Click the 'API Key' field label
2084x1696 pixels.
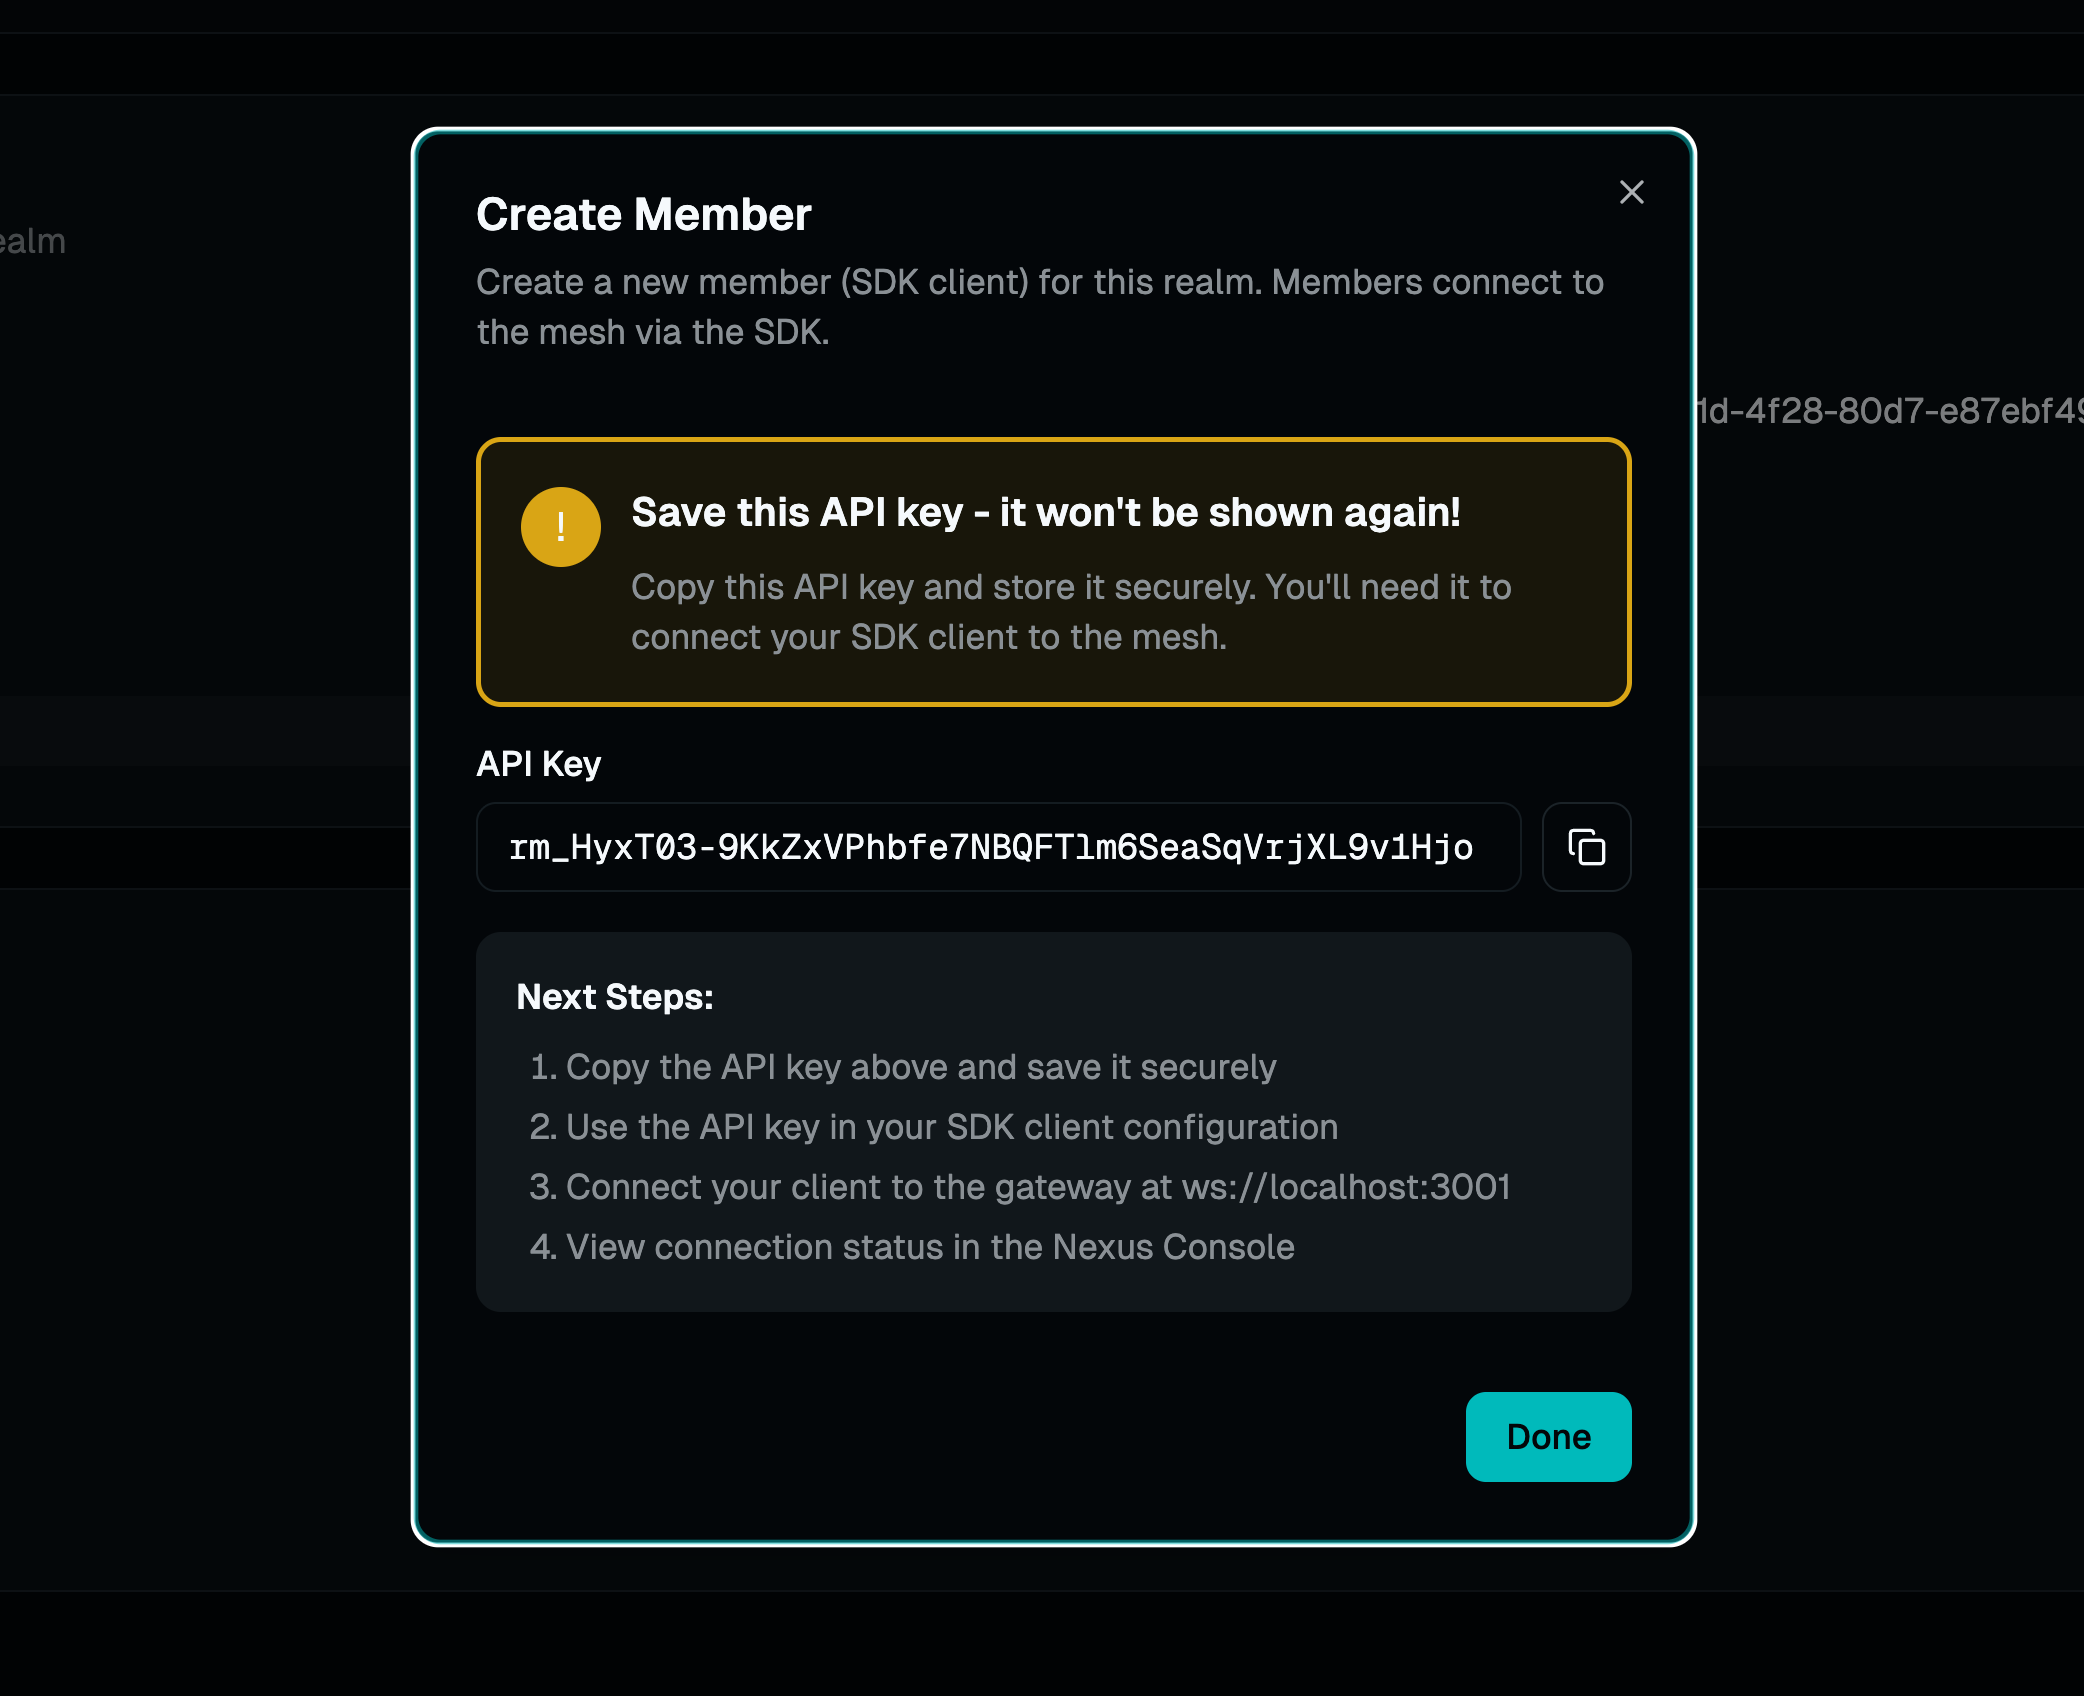pyautogui.click(x=538, y=764)
